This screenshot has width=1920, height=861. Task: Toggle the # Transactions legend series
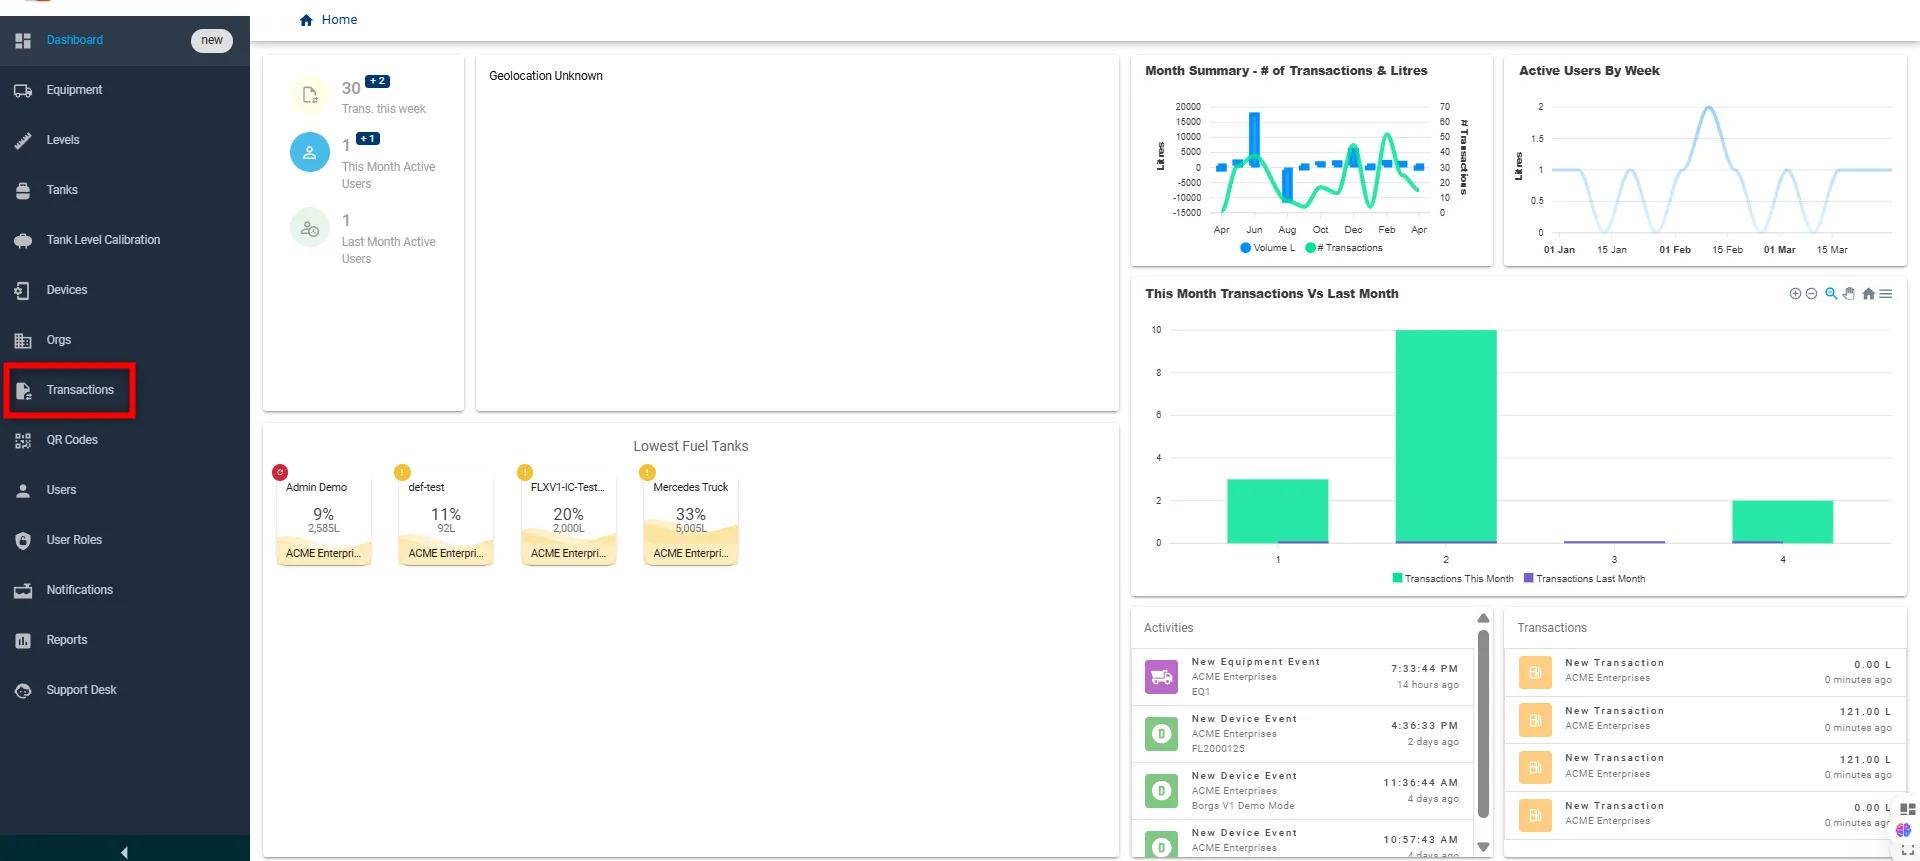[1344, 248]
